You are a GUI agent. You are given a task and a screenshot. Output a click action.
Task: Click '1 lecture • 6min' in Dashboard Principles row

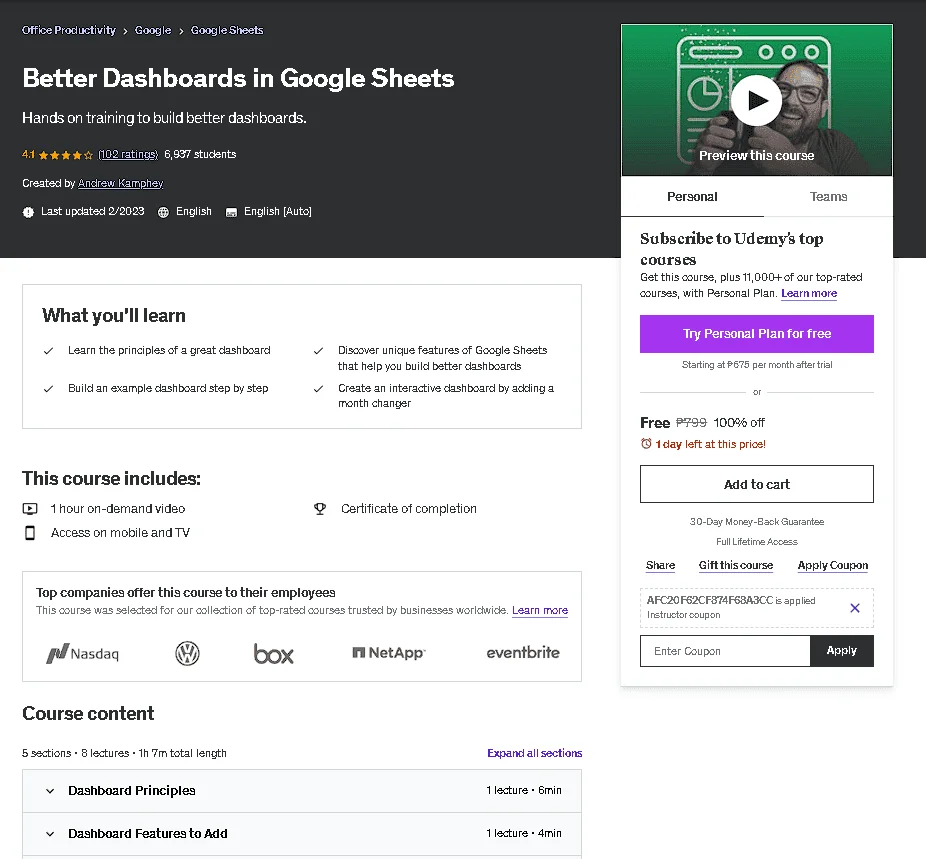coord(524,790)
